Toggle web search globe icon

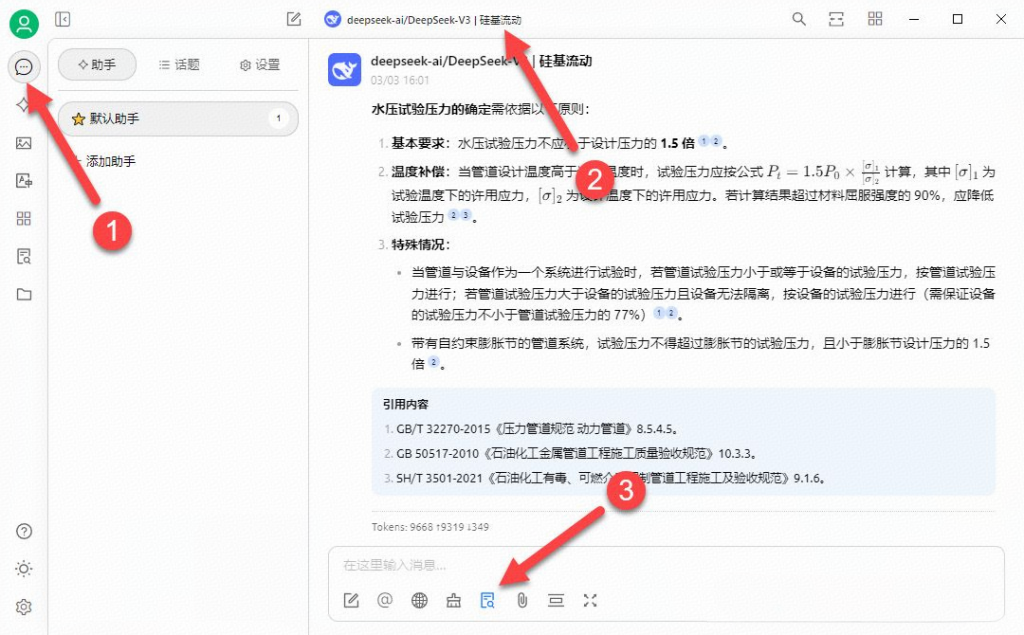(x=419, y=600)
